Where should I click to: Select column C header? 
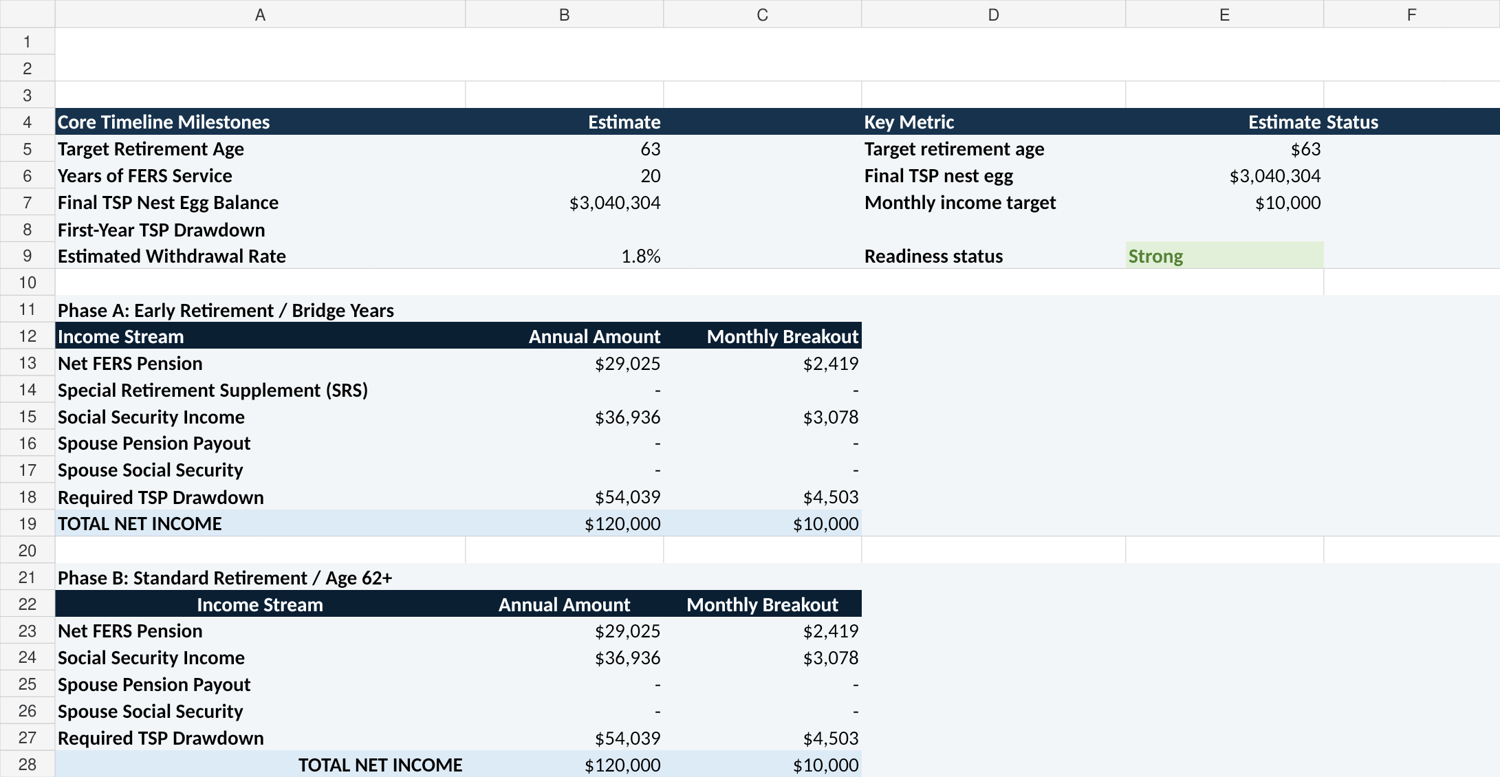click(x=762, y=14)
